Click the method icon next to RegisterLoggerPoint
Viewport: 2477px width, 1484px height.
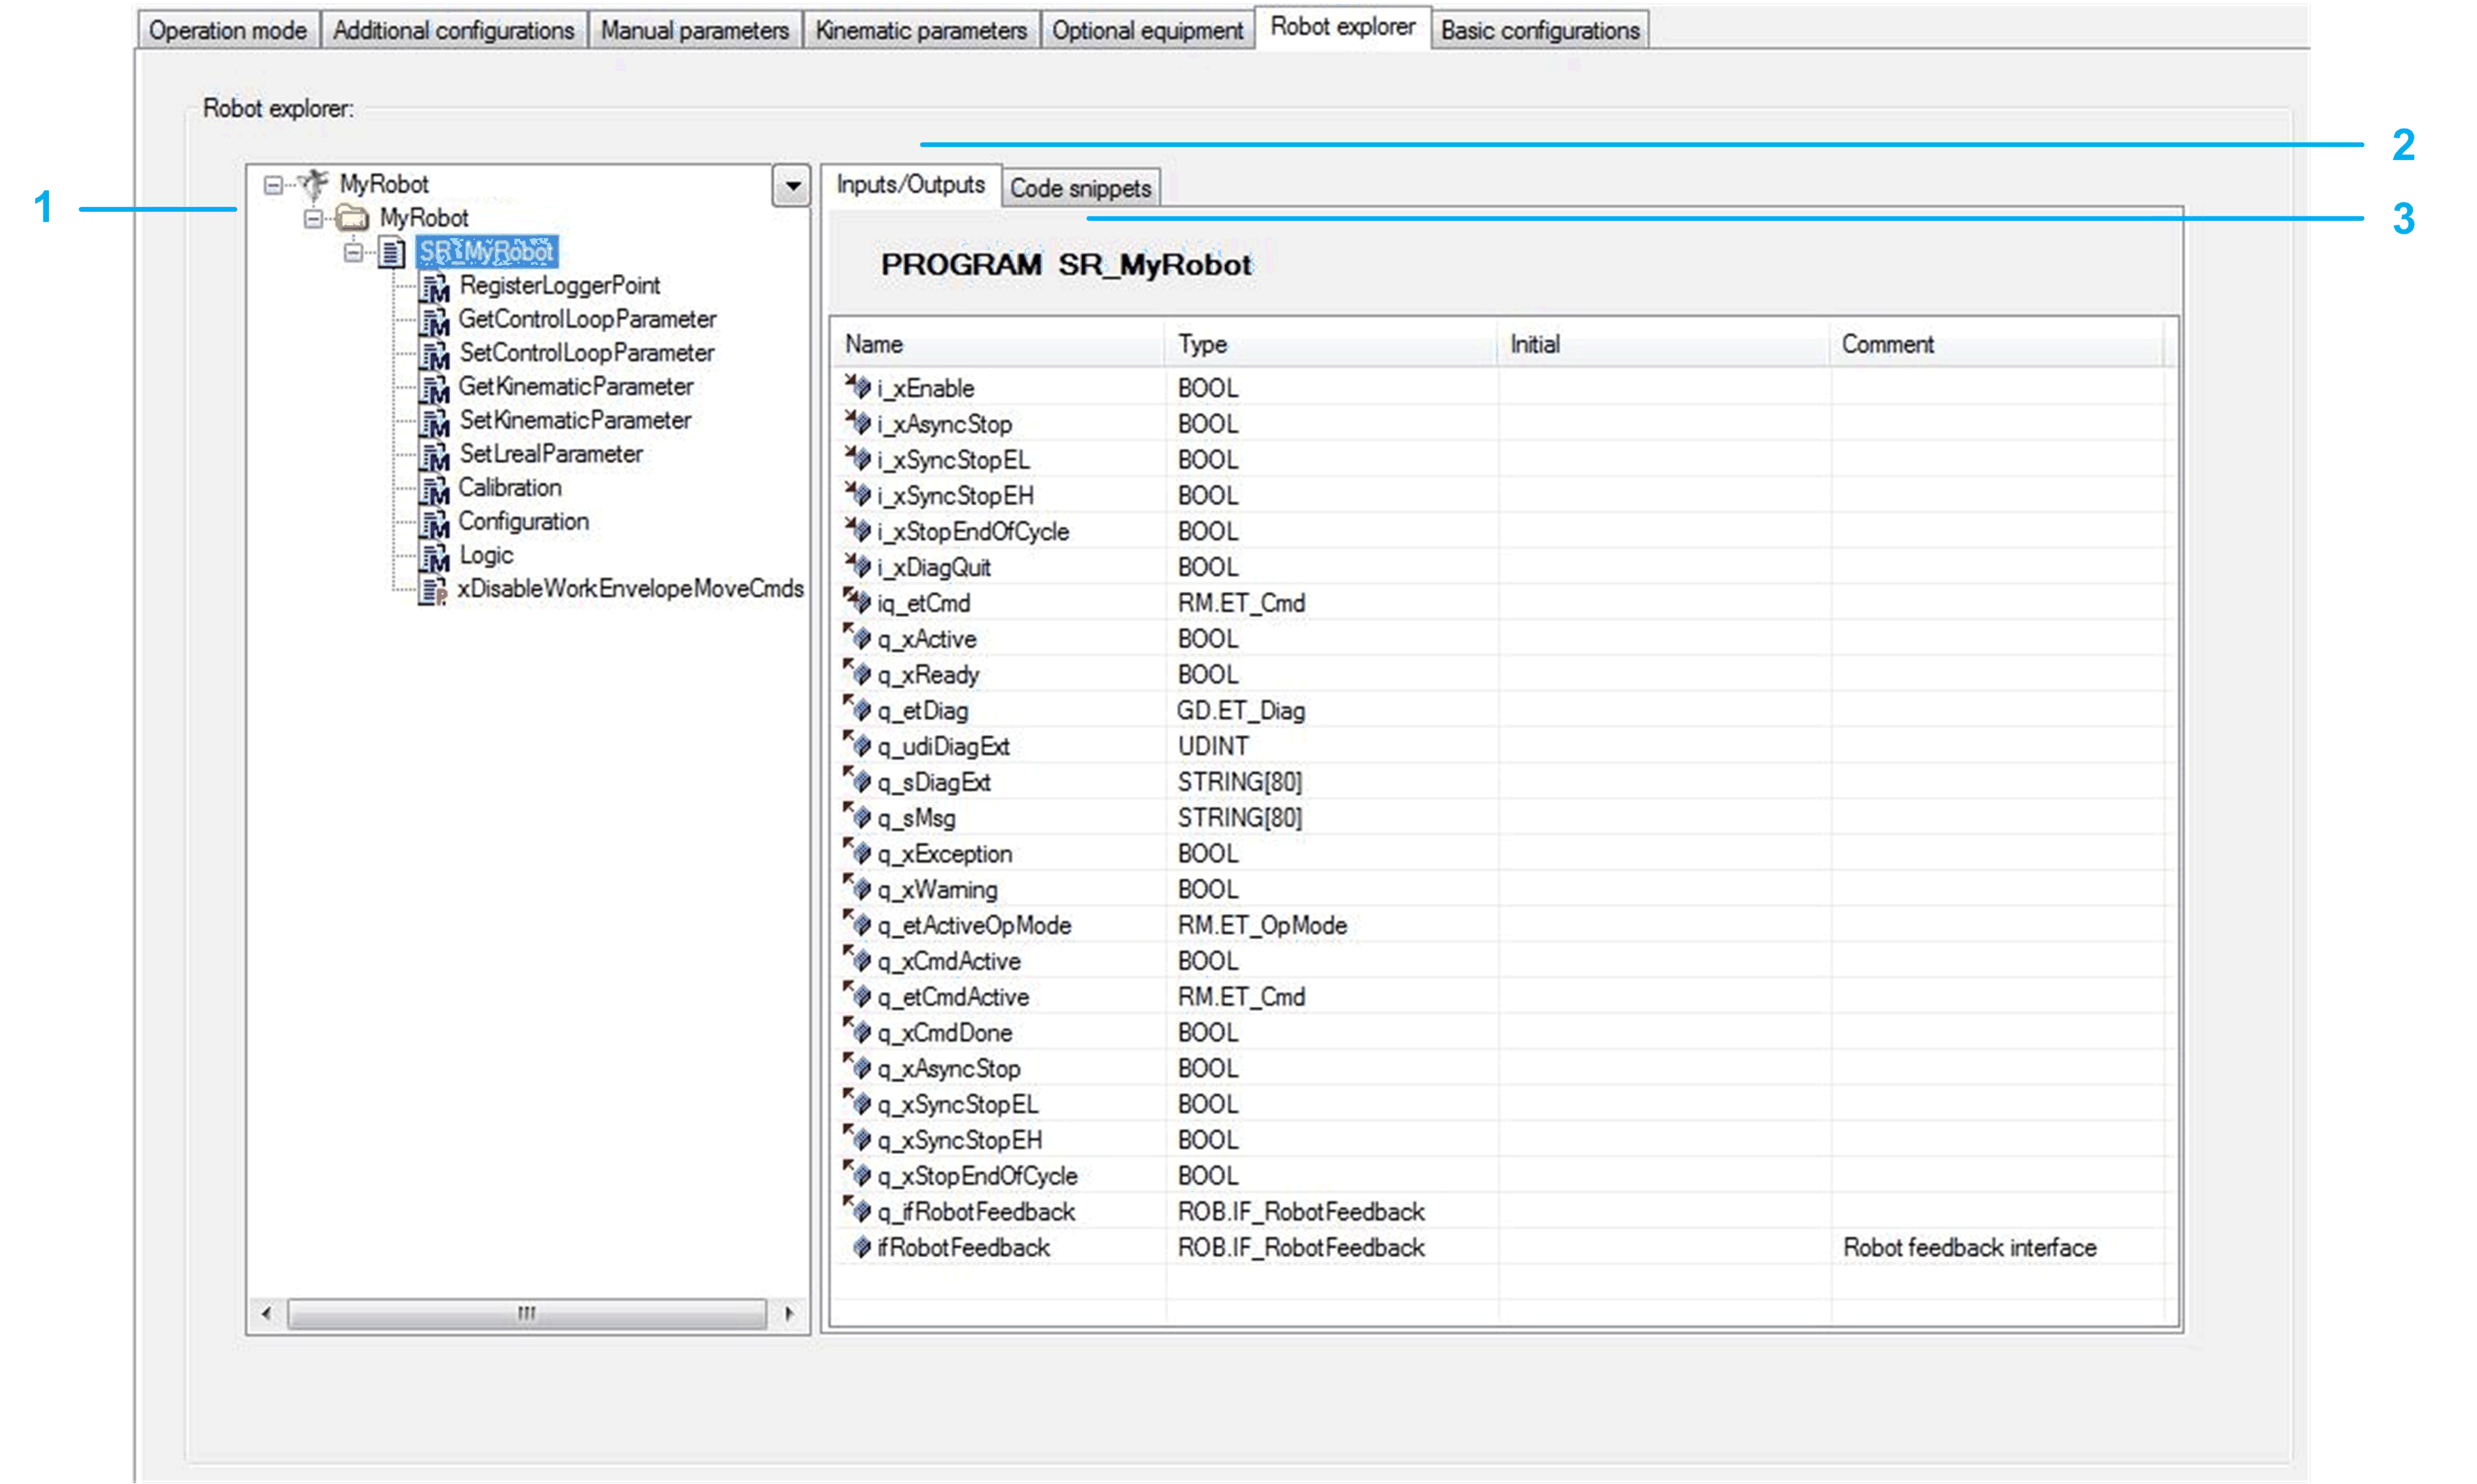coord(434,287)
